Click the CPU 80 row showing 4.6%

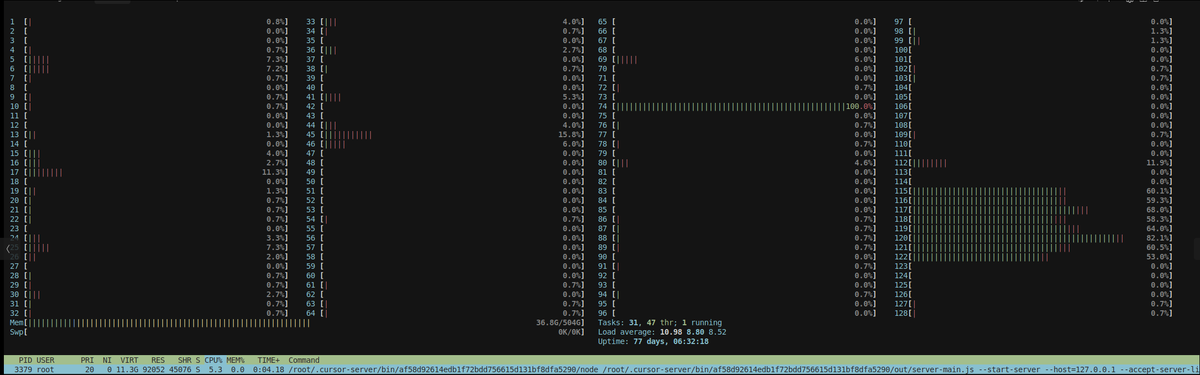[738, 162]
